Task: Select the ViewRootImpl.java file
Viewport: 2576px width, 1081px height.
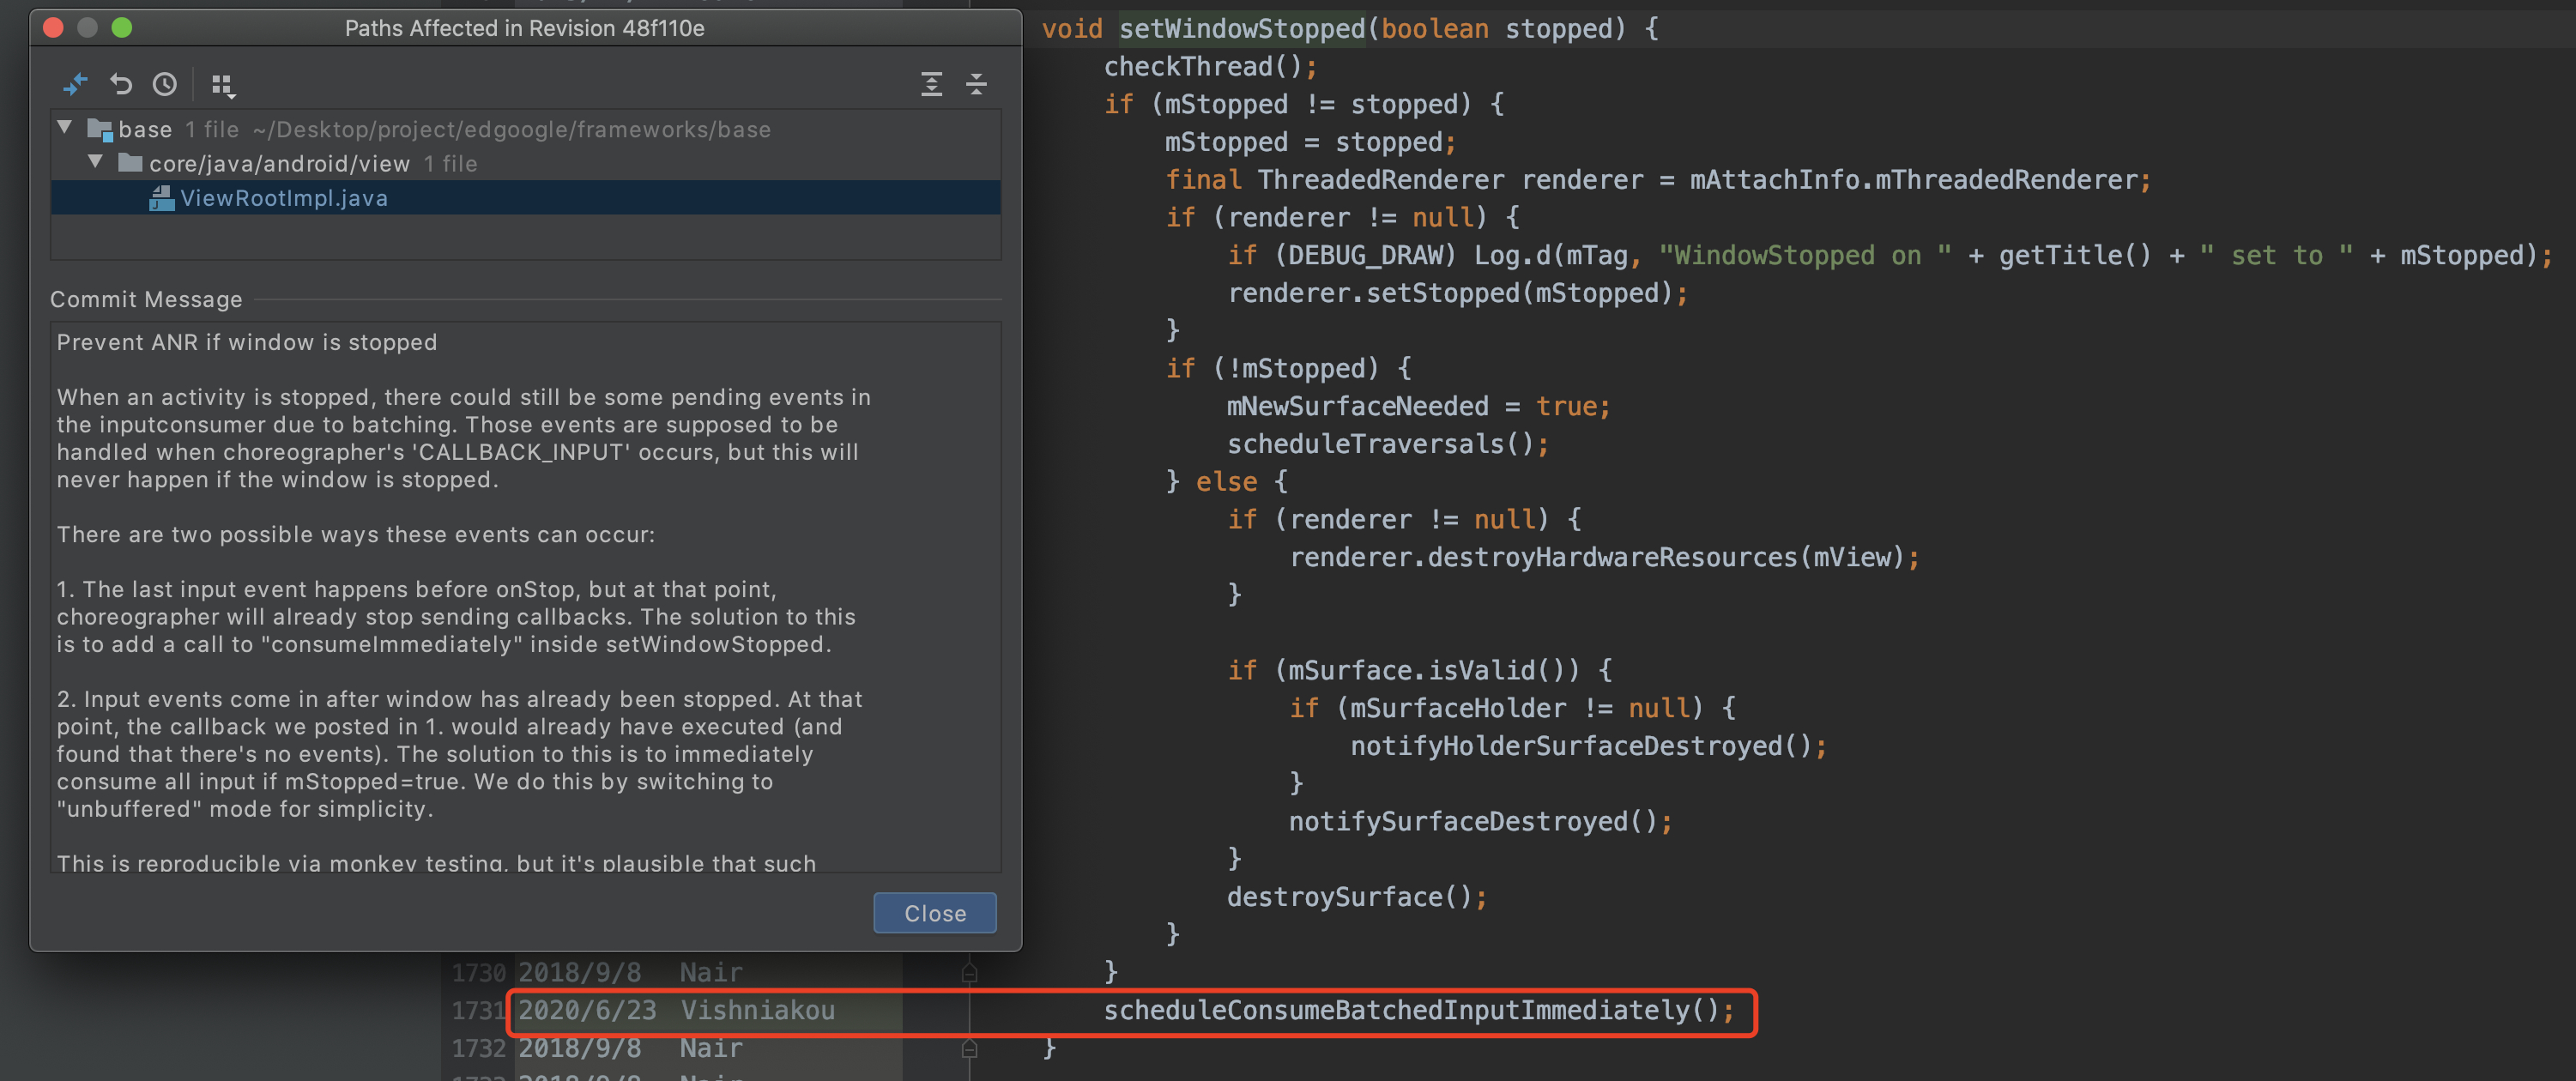Action: point(284,198)
